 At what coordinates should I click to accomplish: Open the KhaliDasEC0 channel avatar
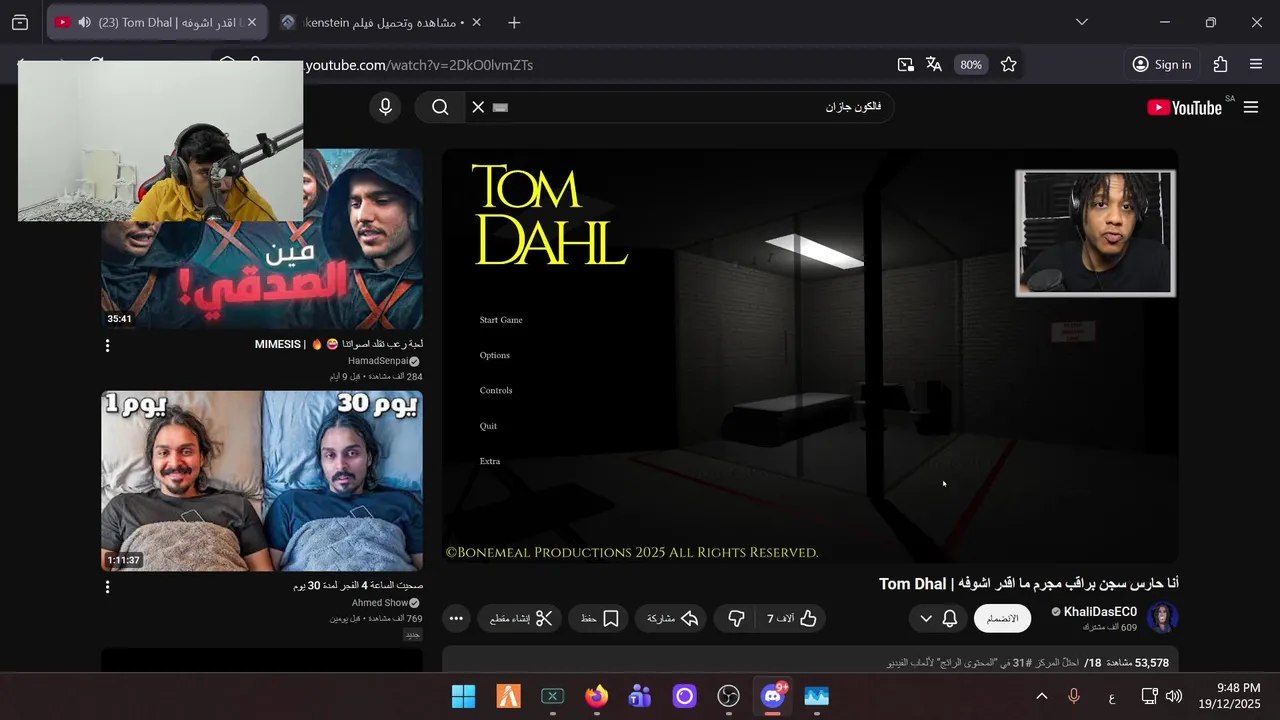click(1163, 618)
